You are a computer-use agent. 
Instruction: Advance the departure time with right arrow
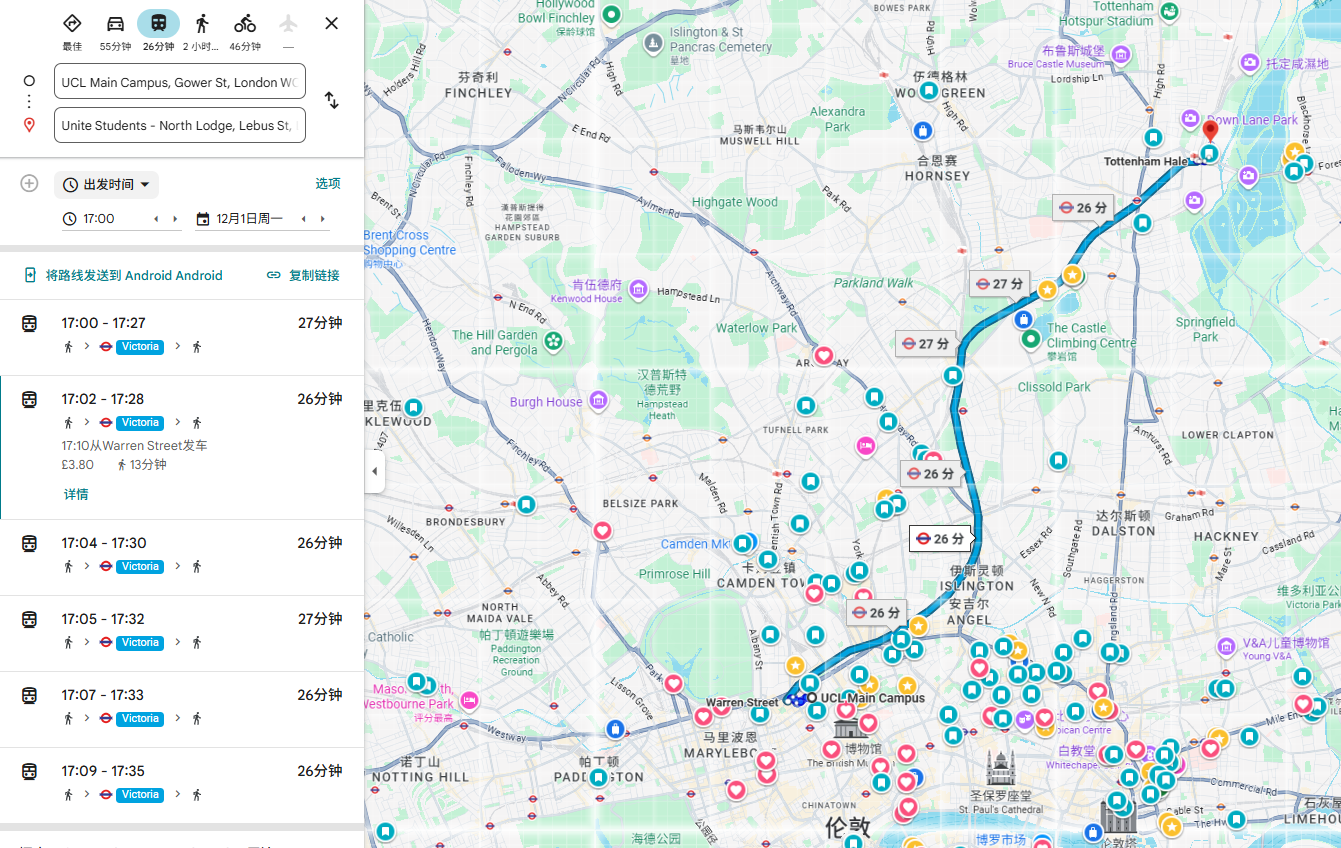tap(175, 219)
